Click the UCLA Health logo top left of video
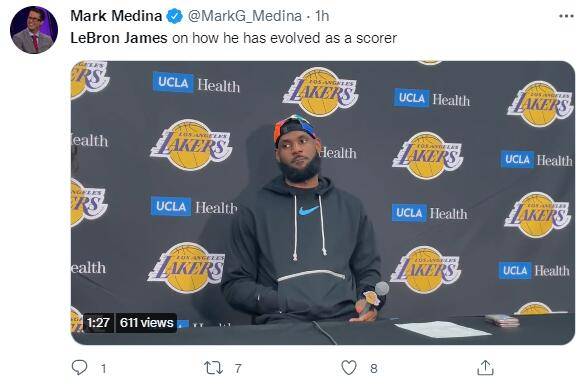 [x=196, y=83]
